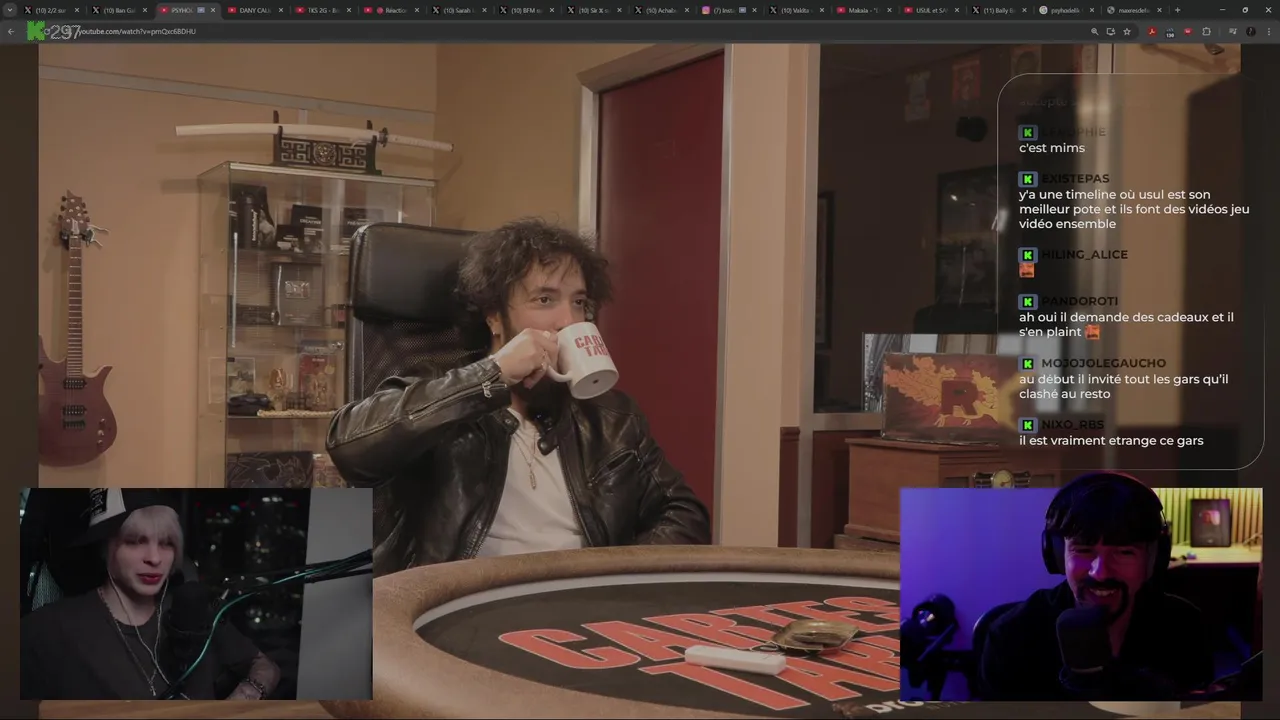Switch to the '(50) Achab' X tab

click(661, 10)
